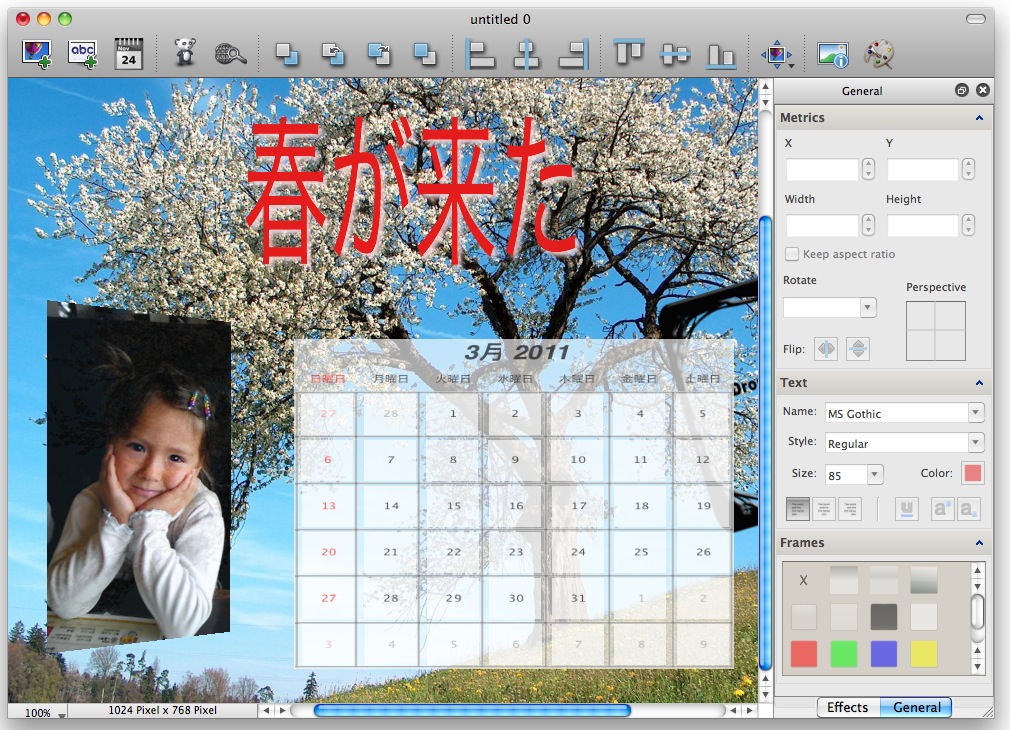The image size is (1010, 730).
Task: Align objects to horizontal center
Action: 526,54
